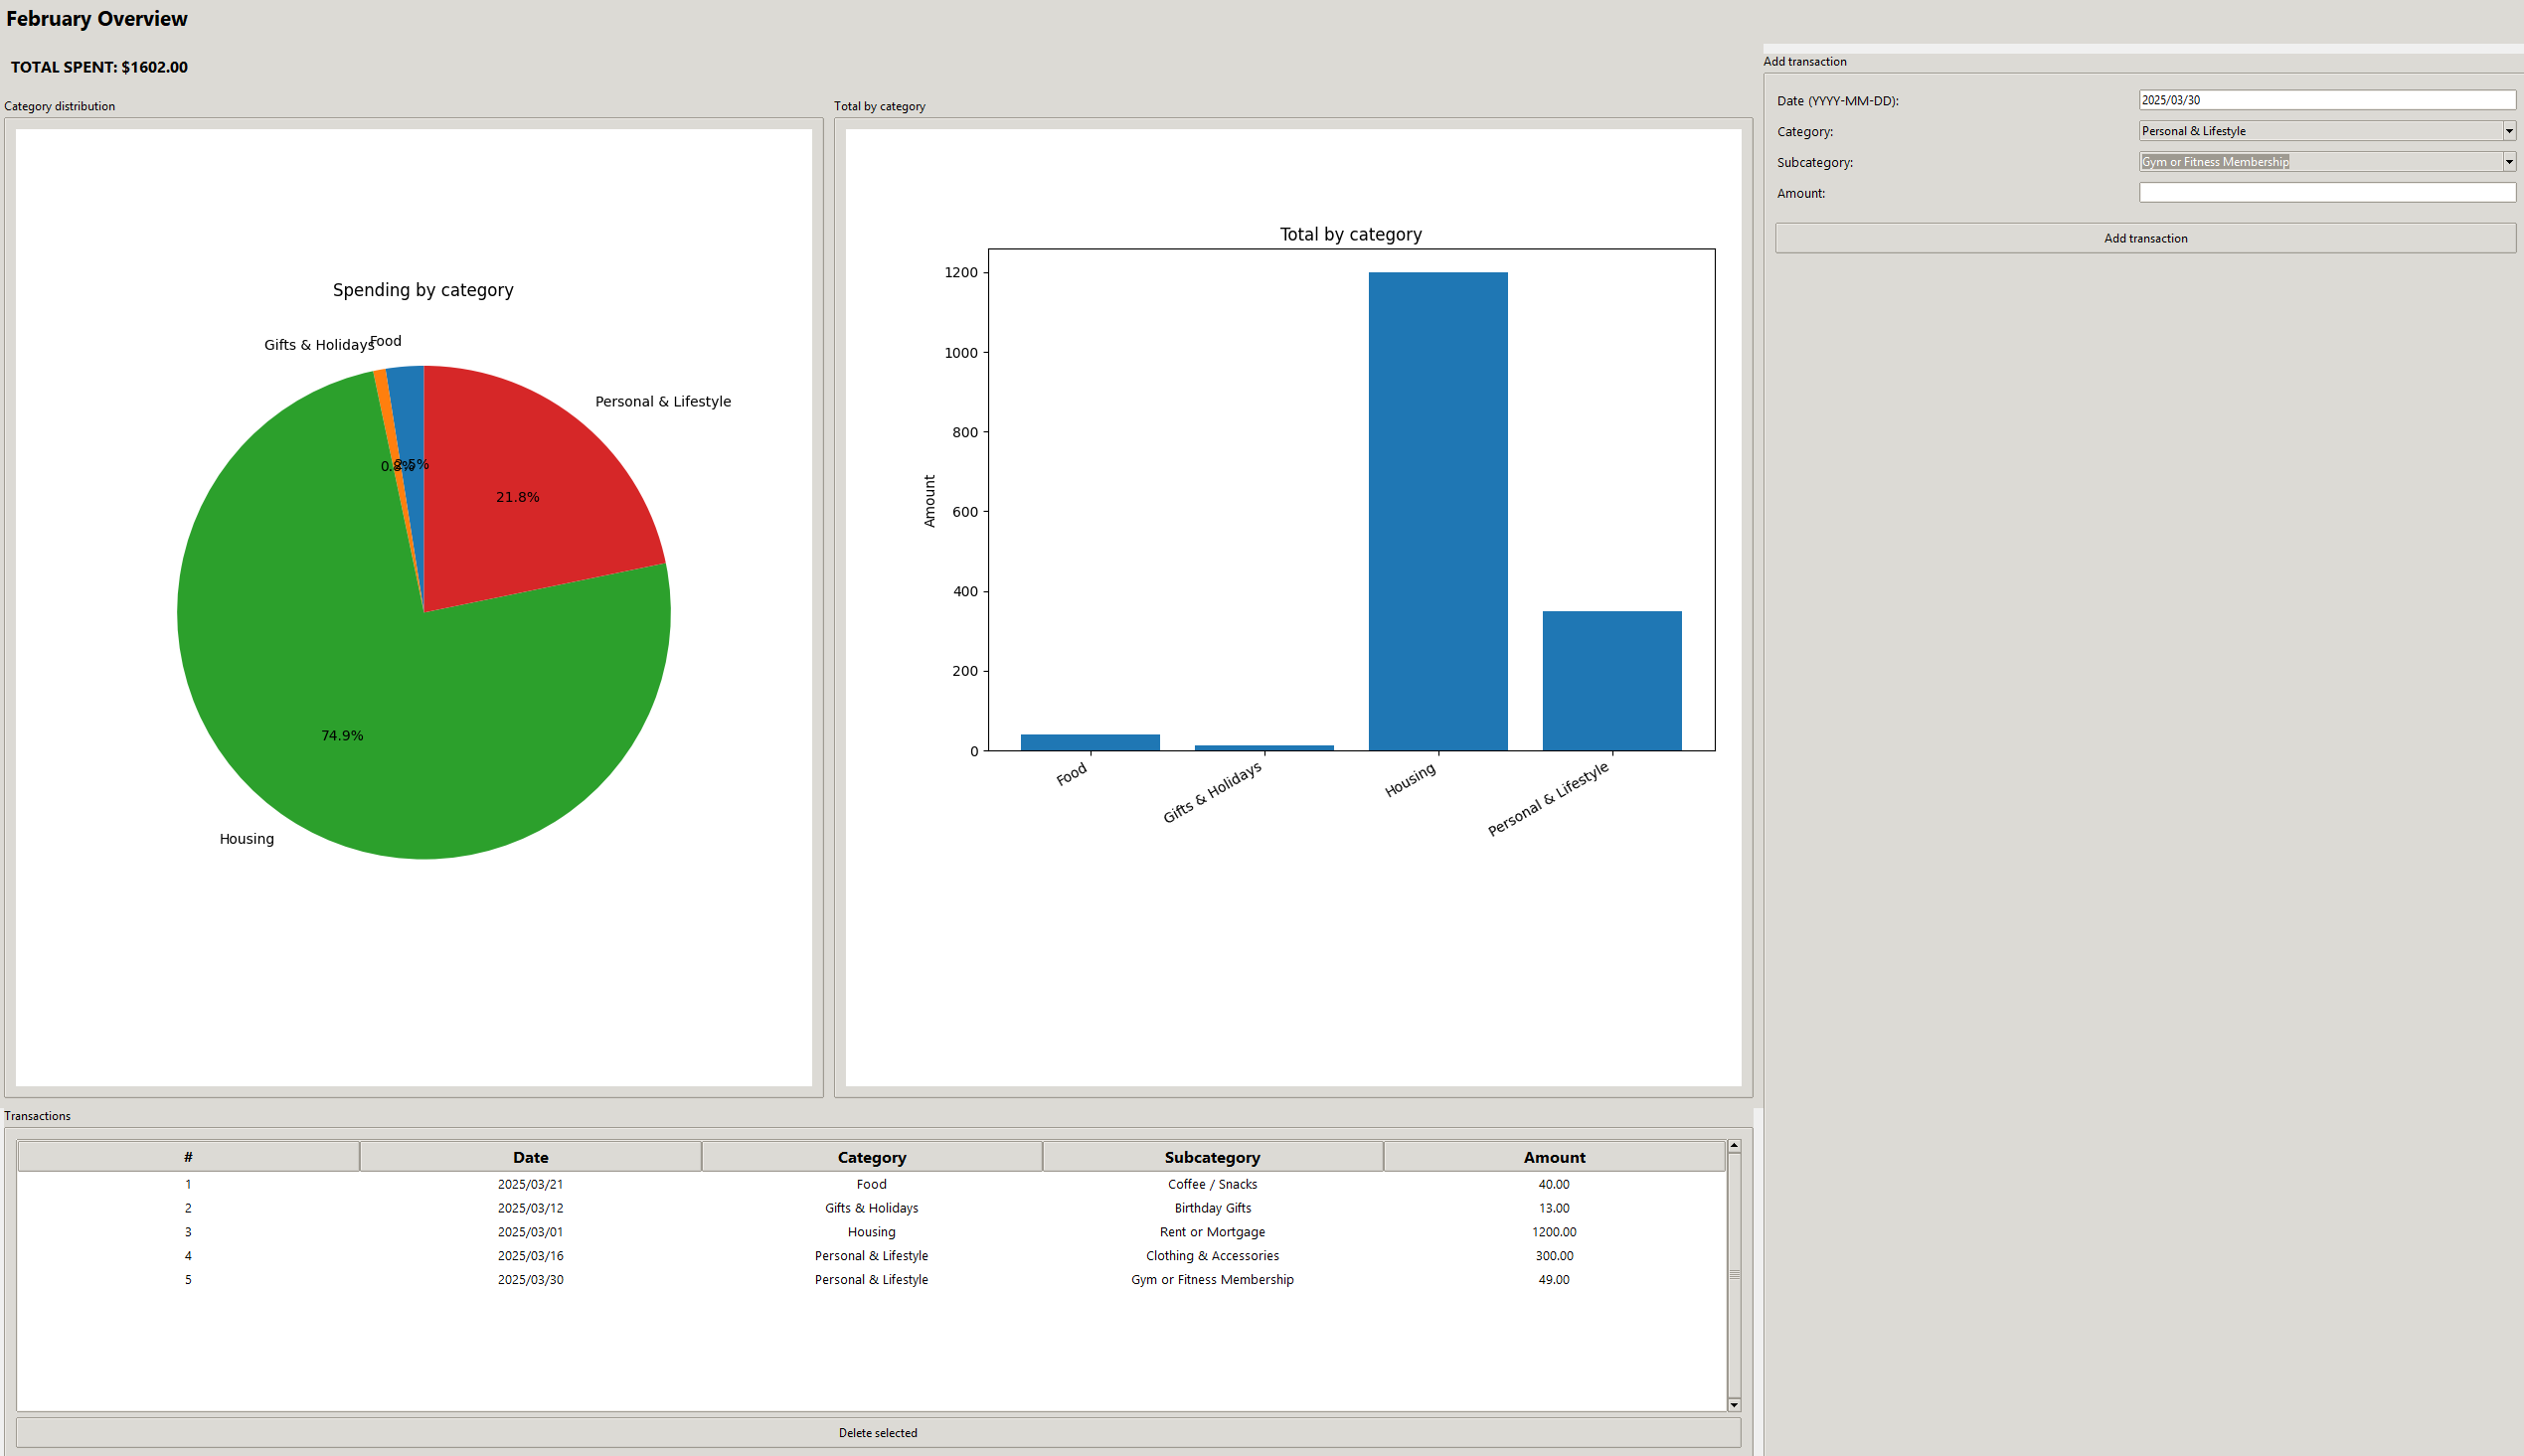Click the Amount column header

(x=1553, y=1157)
